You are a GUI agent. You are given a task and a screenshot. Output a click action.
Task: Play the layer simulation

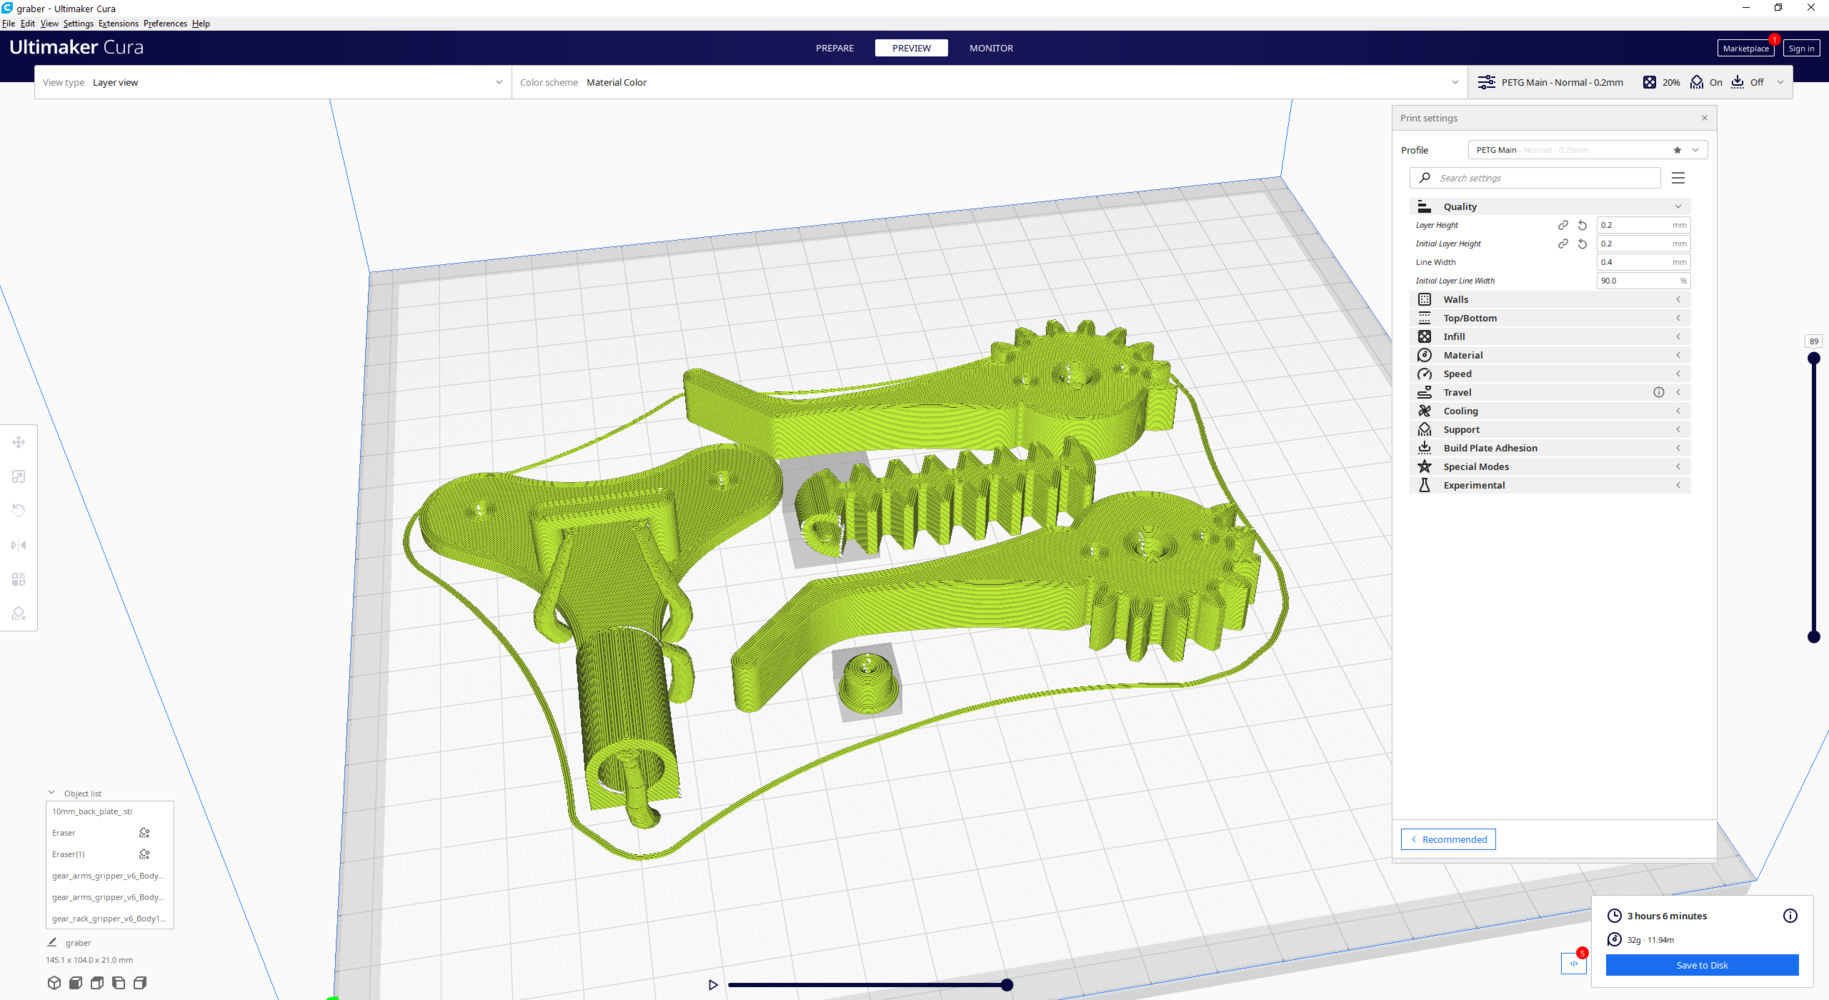713,985
